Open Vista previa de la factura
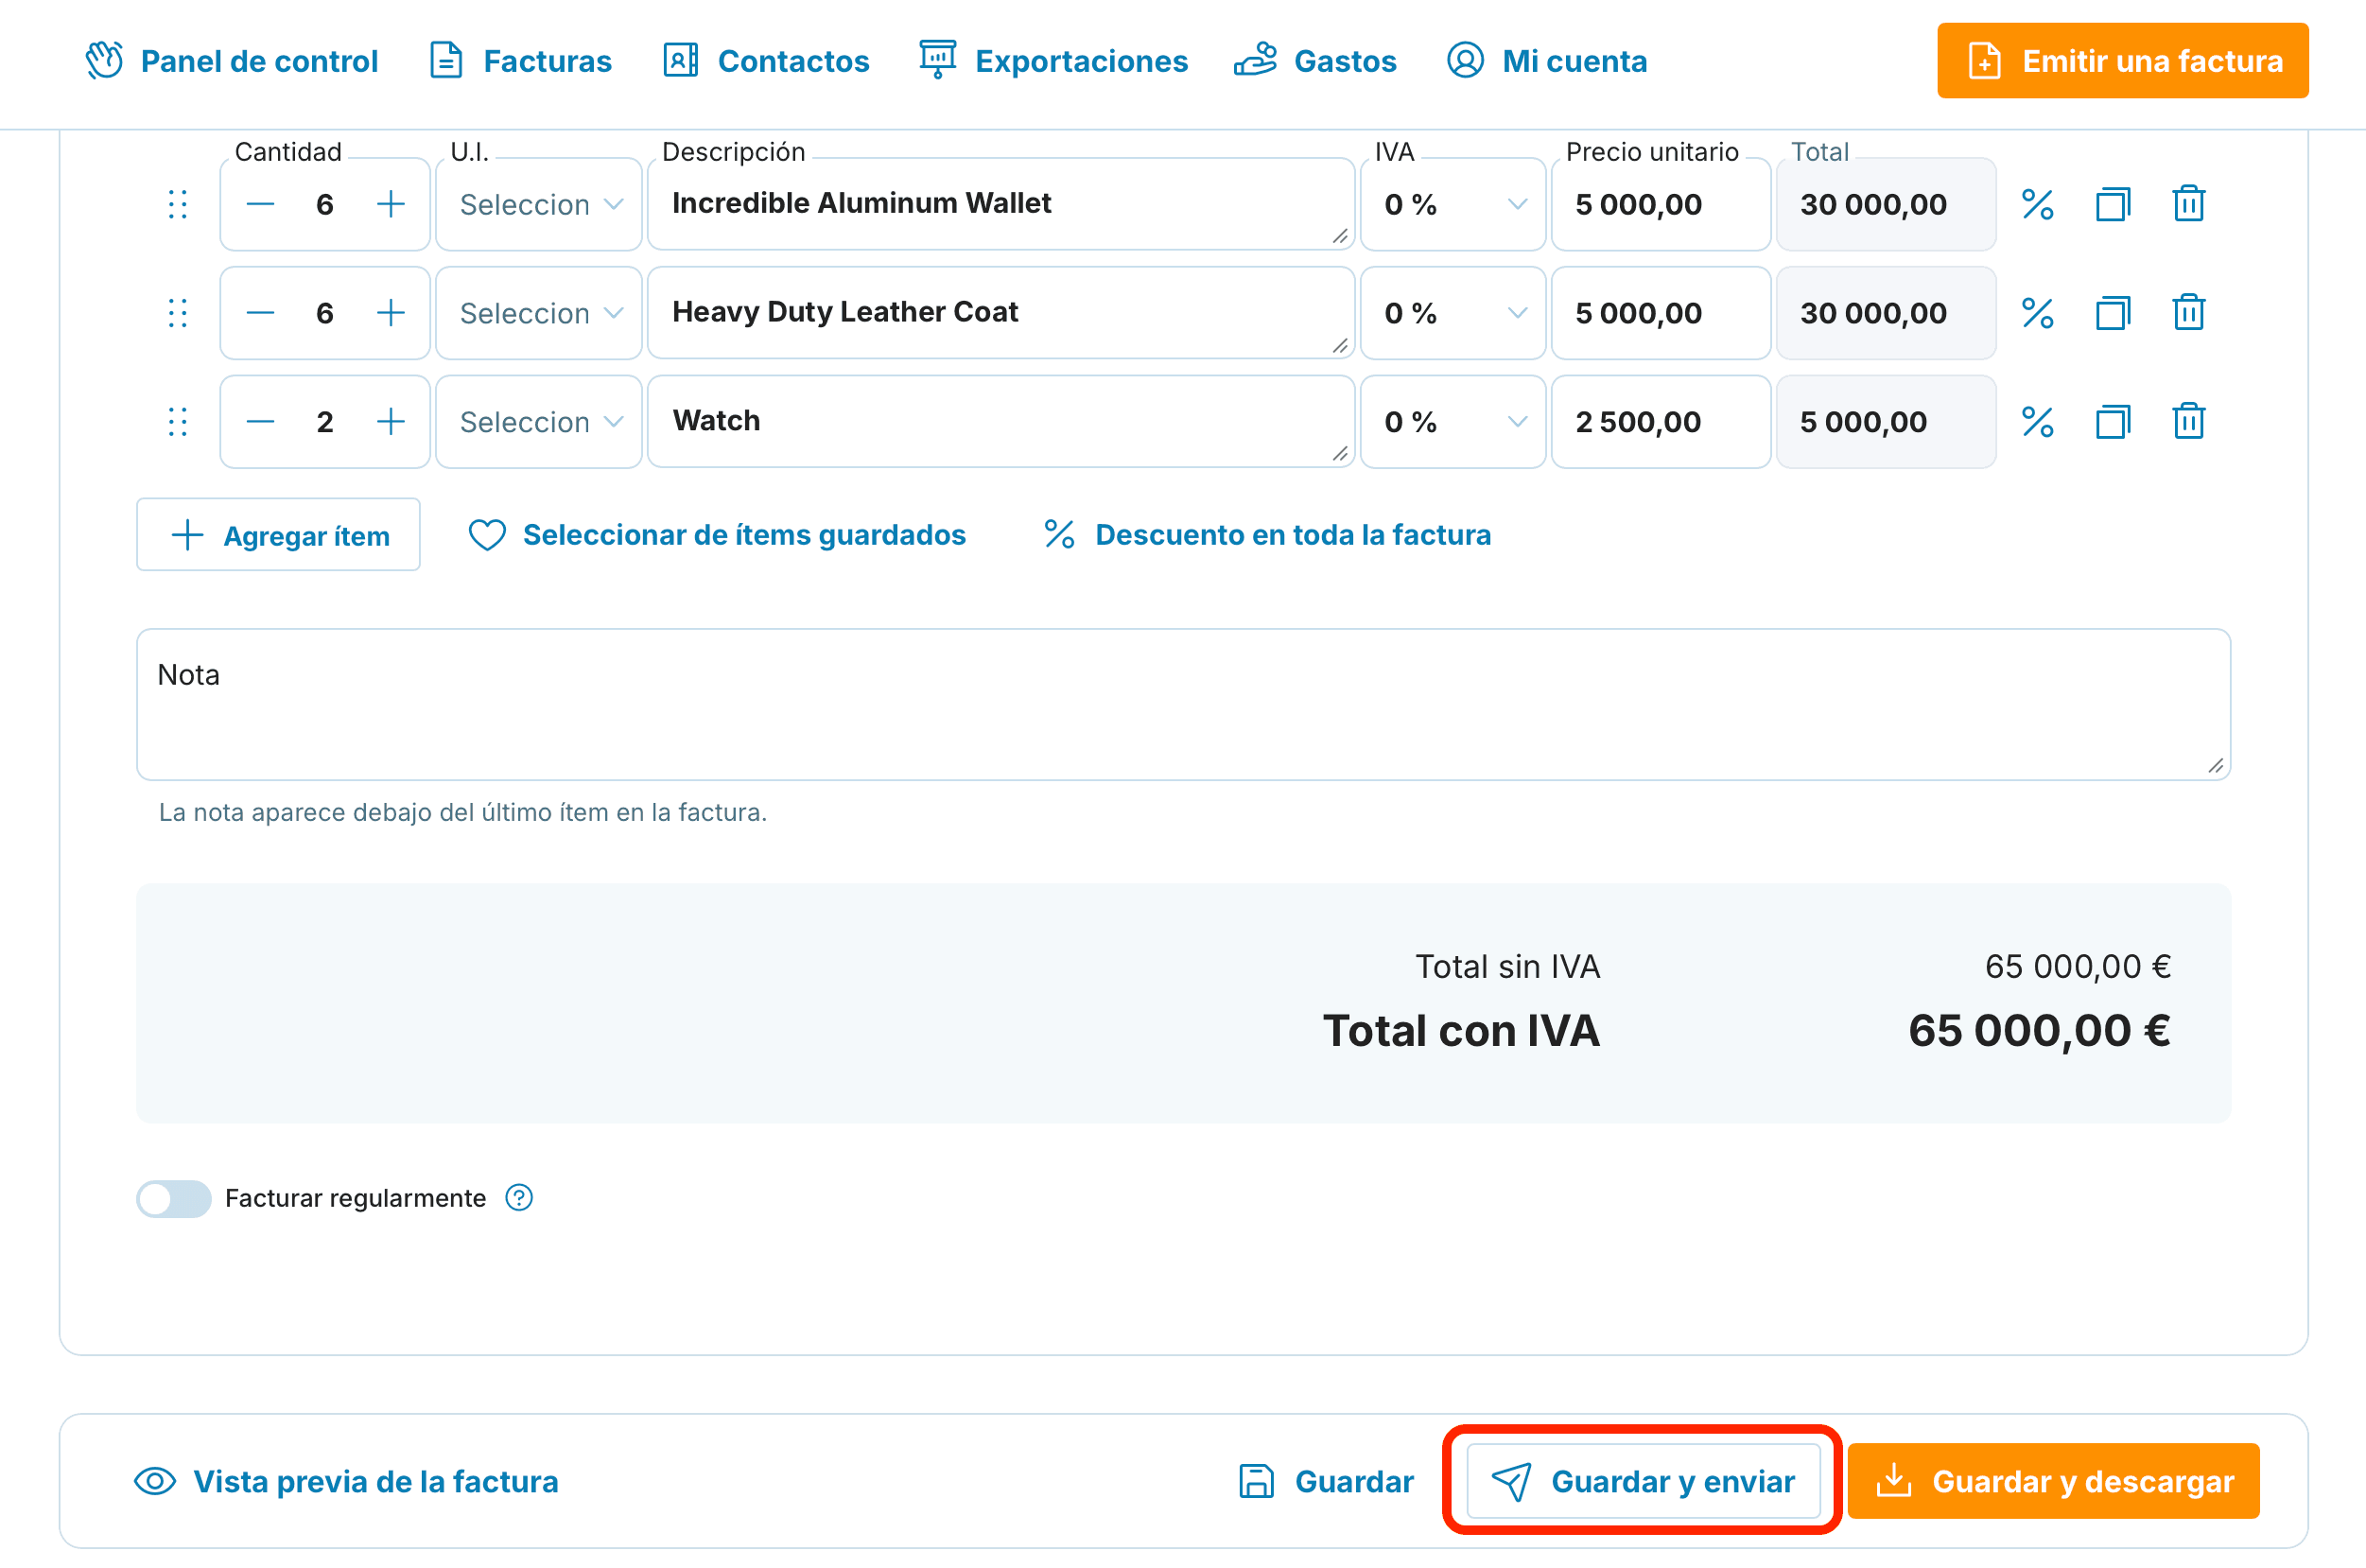Screen dimensions: 2366x1568 346,1481
